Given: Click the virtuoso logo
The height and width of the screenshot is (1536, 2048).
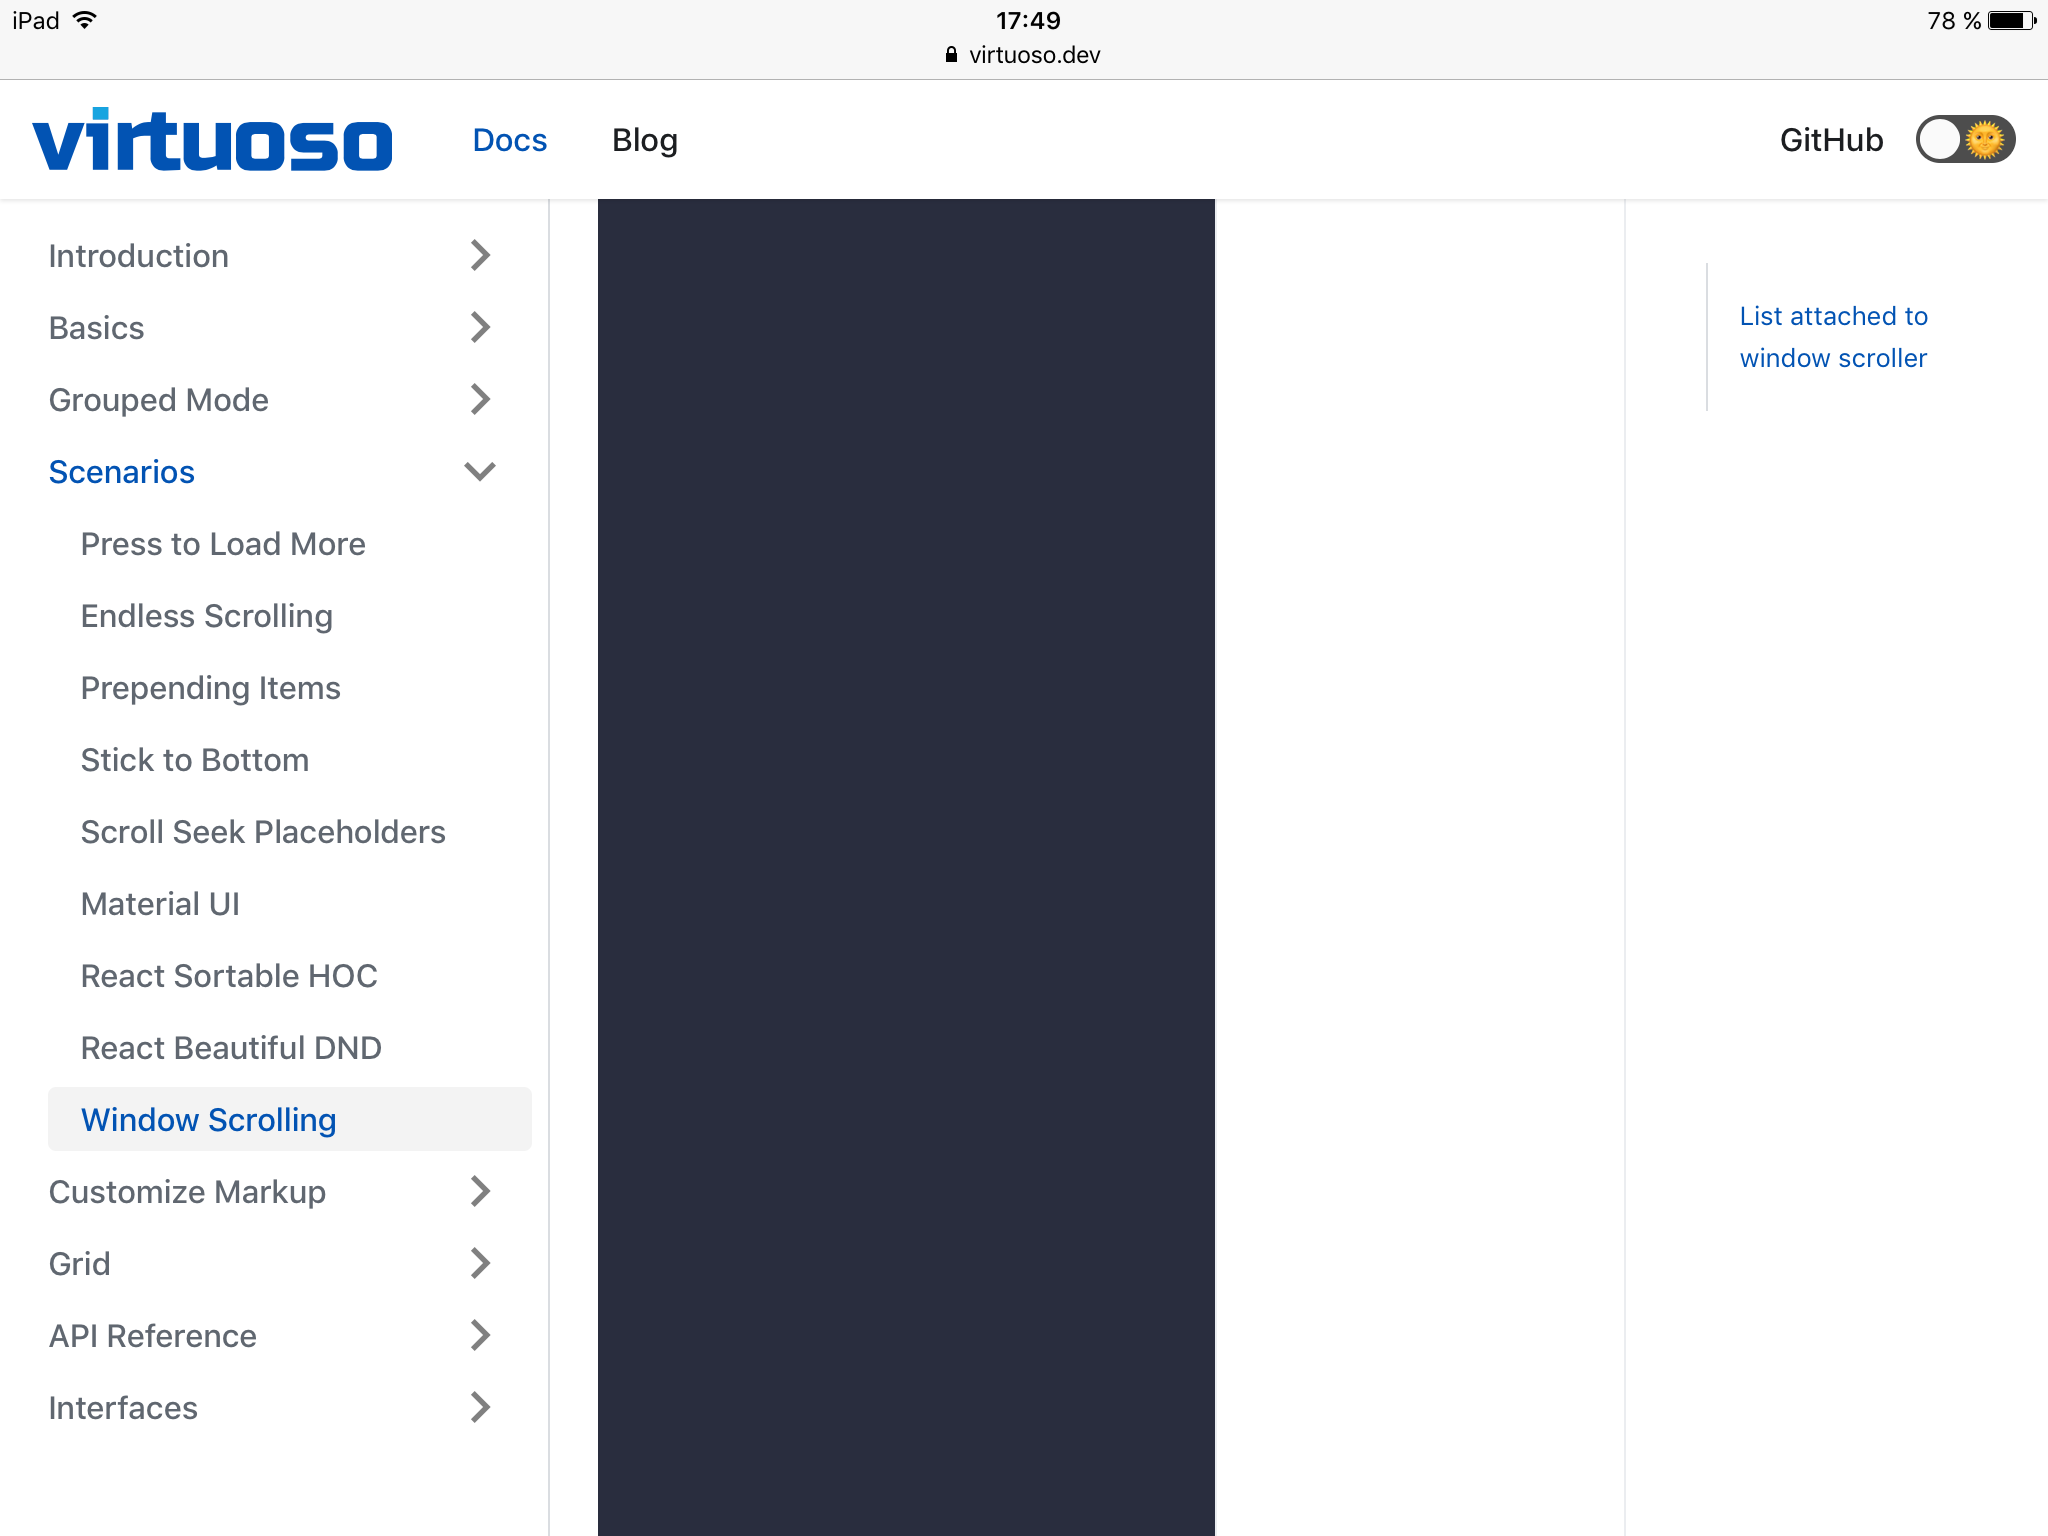Looking at the screenshot, I should [213, 140].
